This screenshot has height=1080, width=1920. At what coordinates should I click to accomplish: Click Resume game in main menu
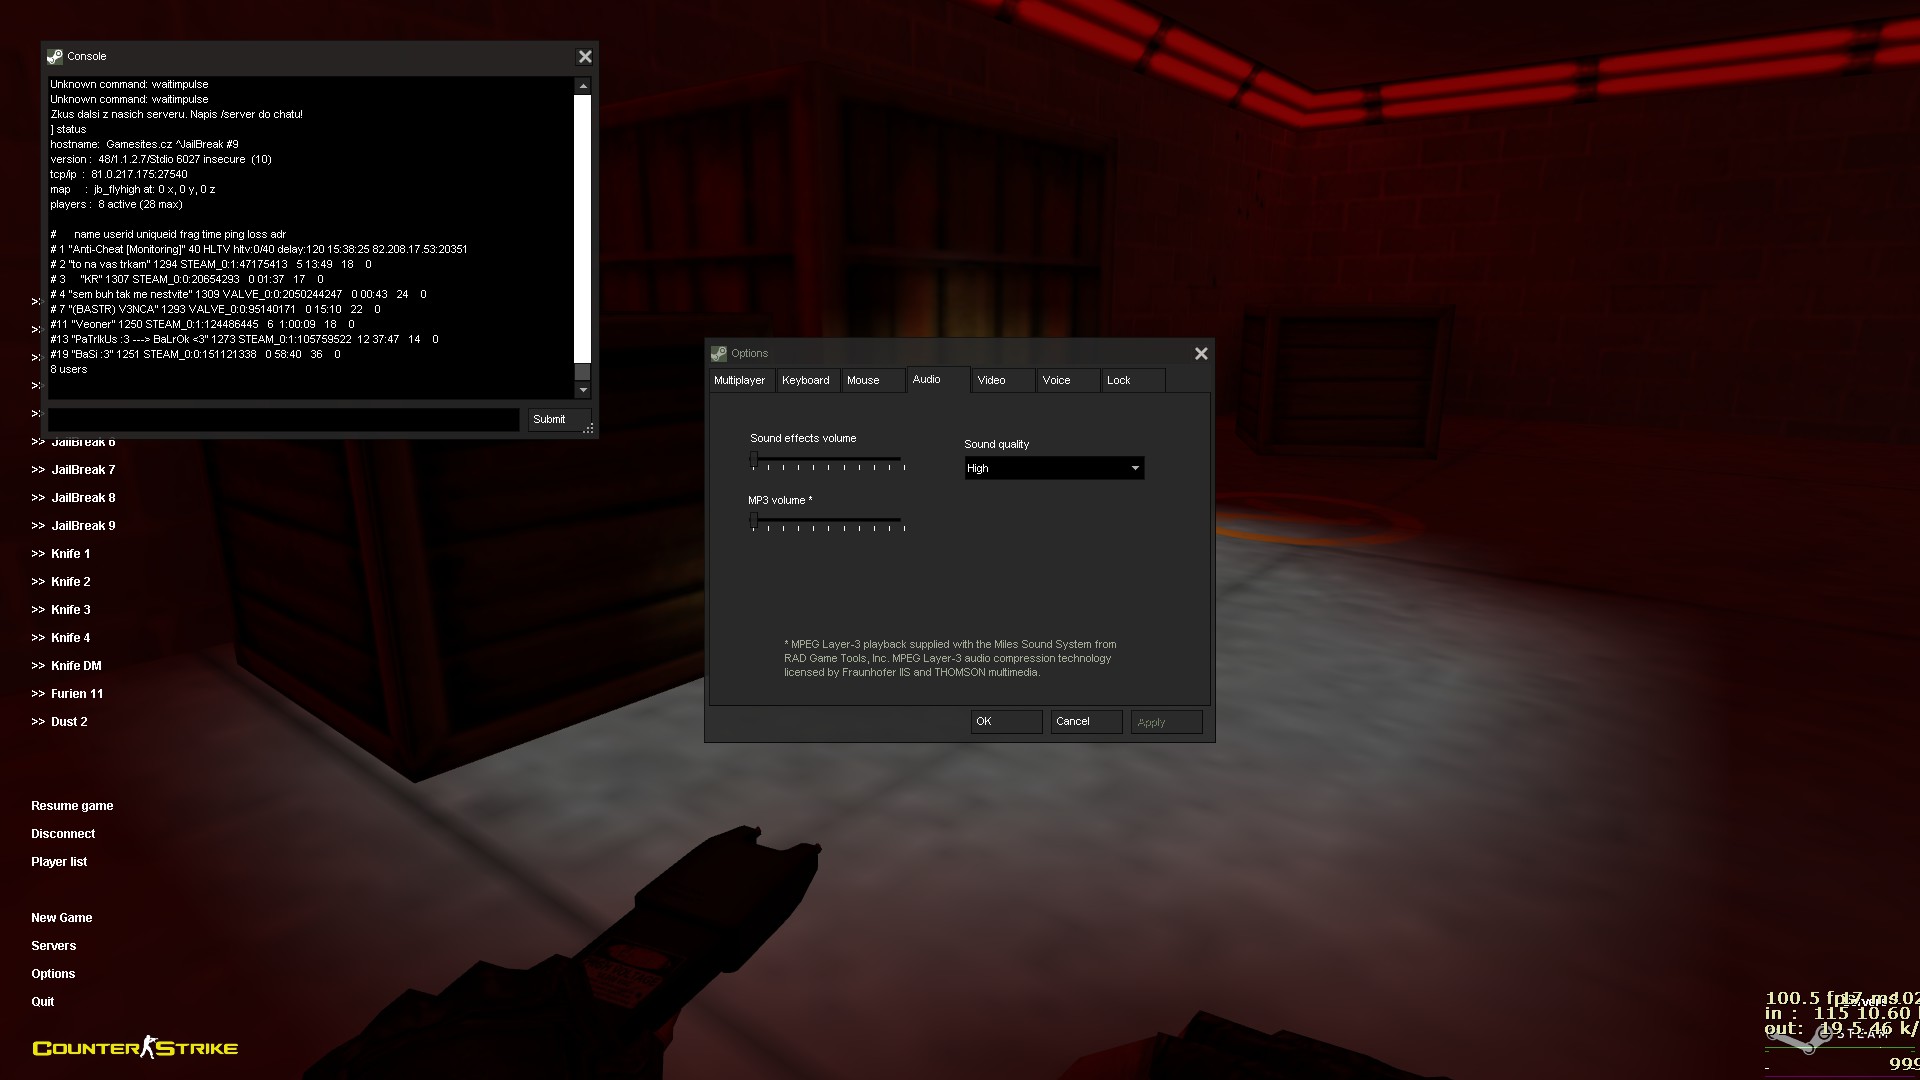click(72, 806)
